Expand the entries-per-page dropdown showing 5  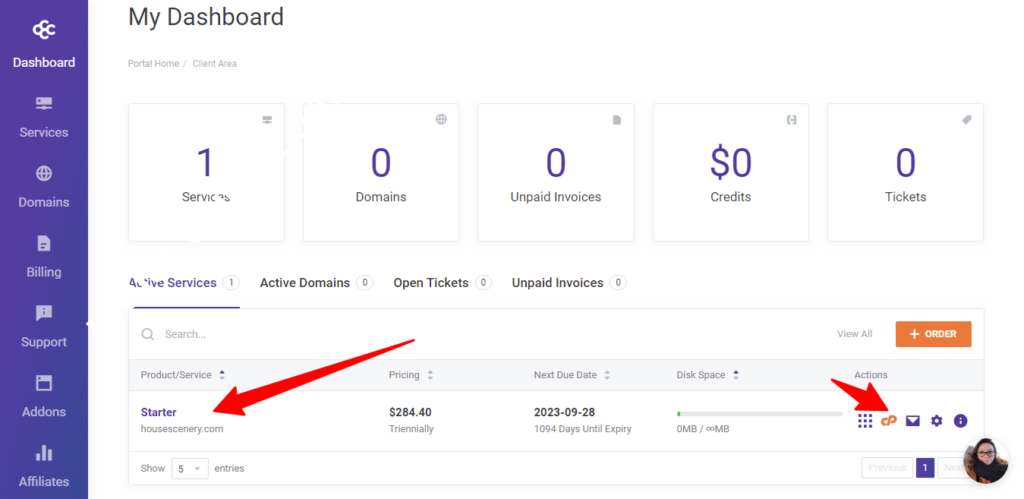point(189,468)
